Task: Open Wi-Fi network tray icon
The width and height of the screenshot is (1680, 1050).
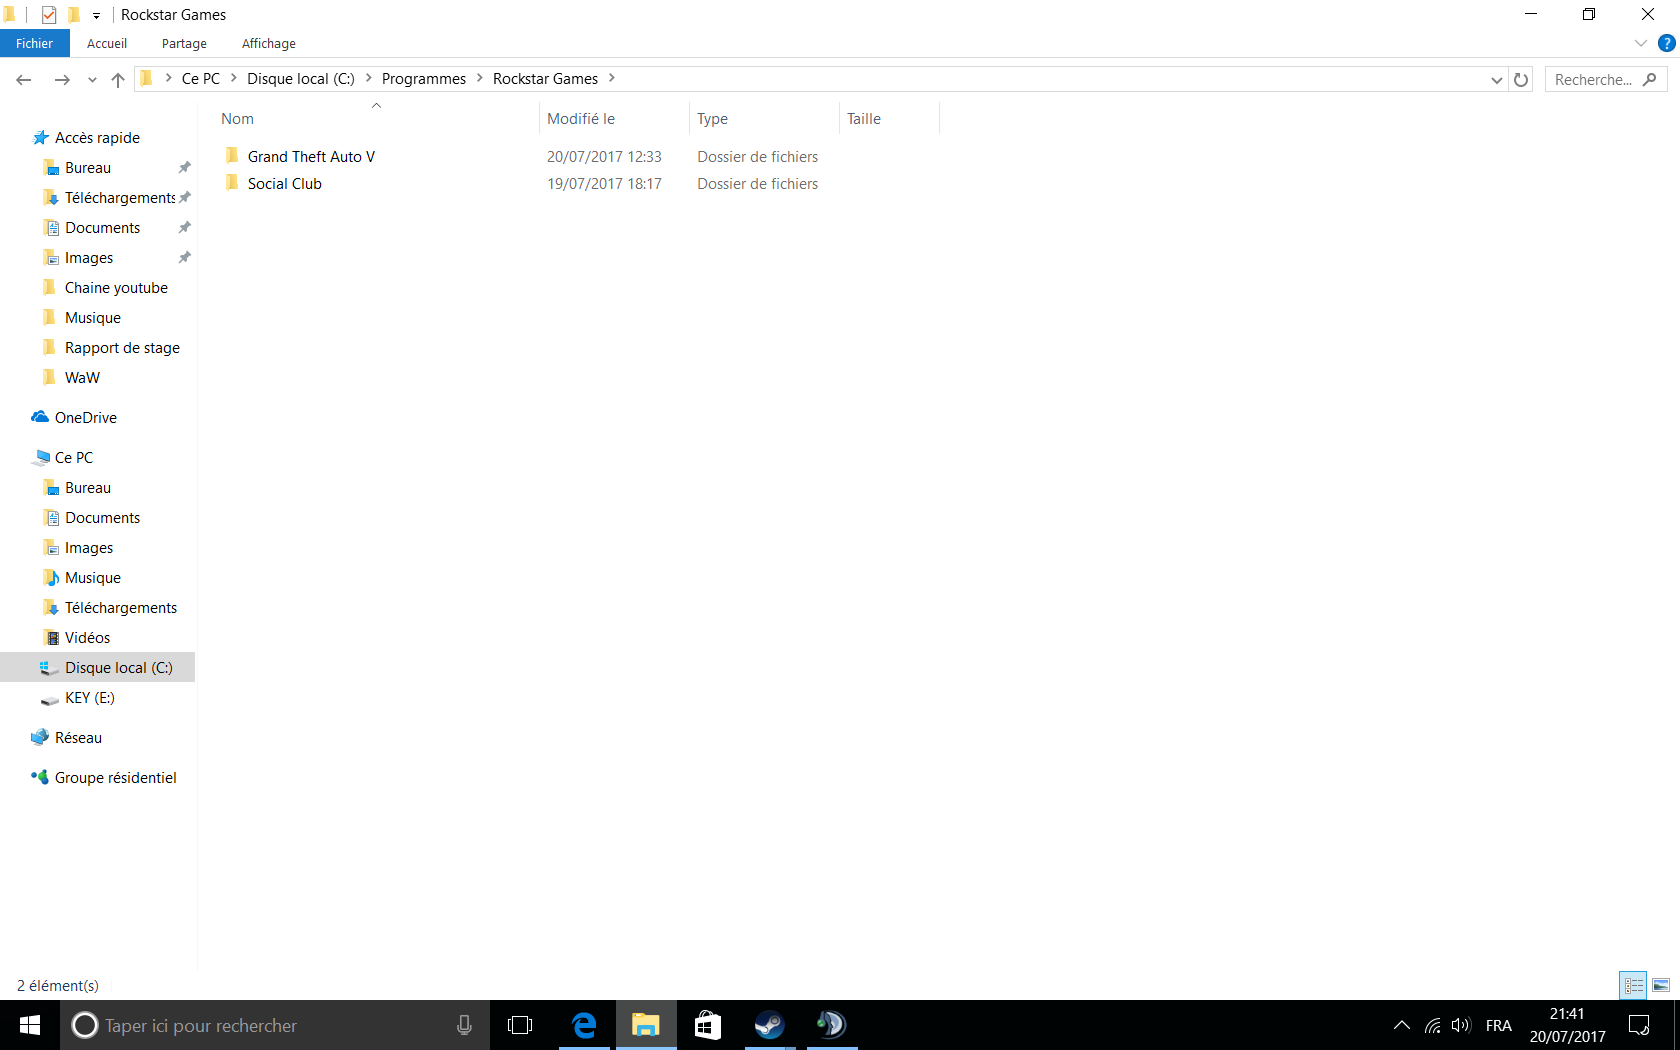Action: (x=1433, y=1025)
